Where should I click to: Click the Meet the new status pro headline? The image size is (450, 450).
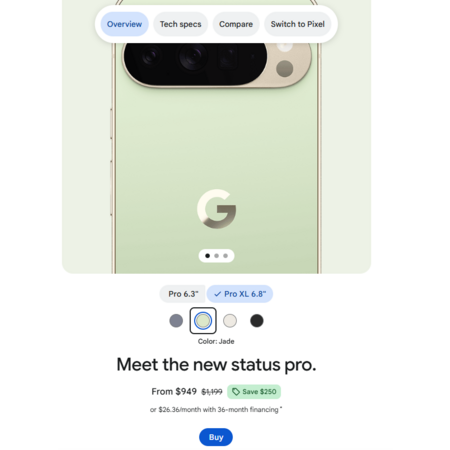(216, 364)
